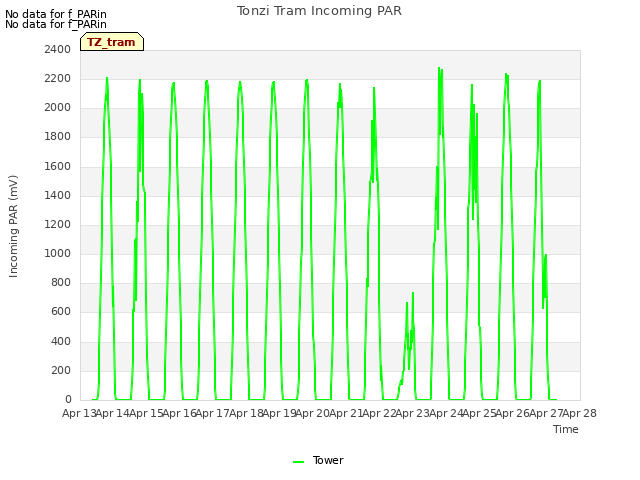This screenshot has width=640, height=480.
Task: Click the Apr 18 x-axis tick label
Action: pyautogui.click(x=246, y=413)
